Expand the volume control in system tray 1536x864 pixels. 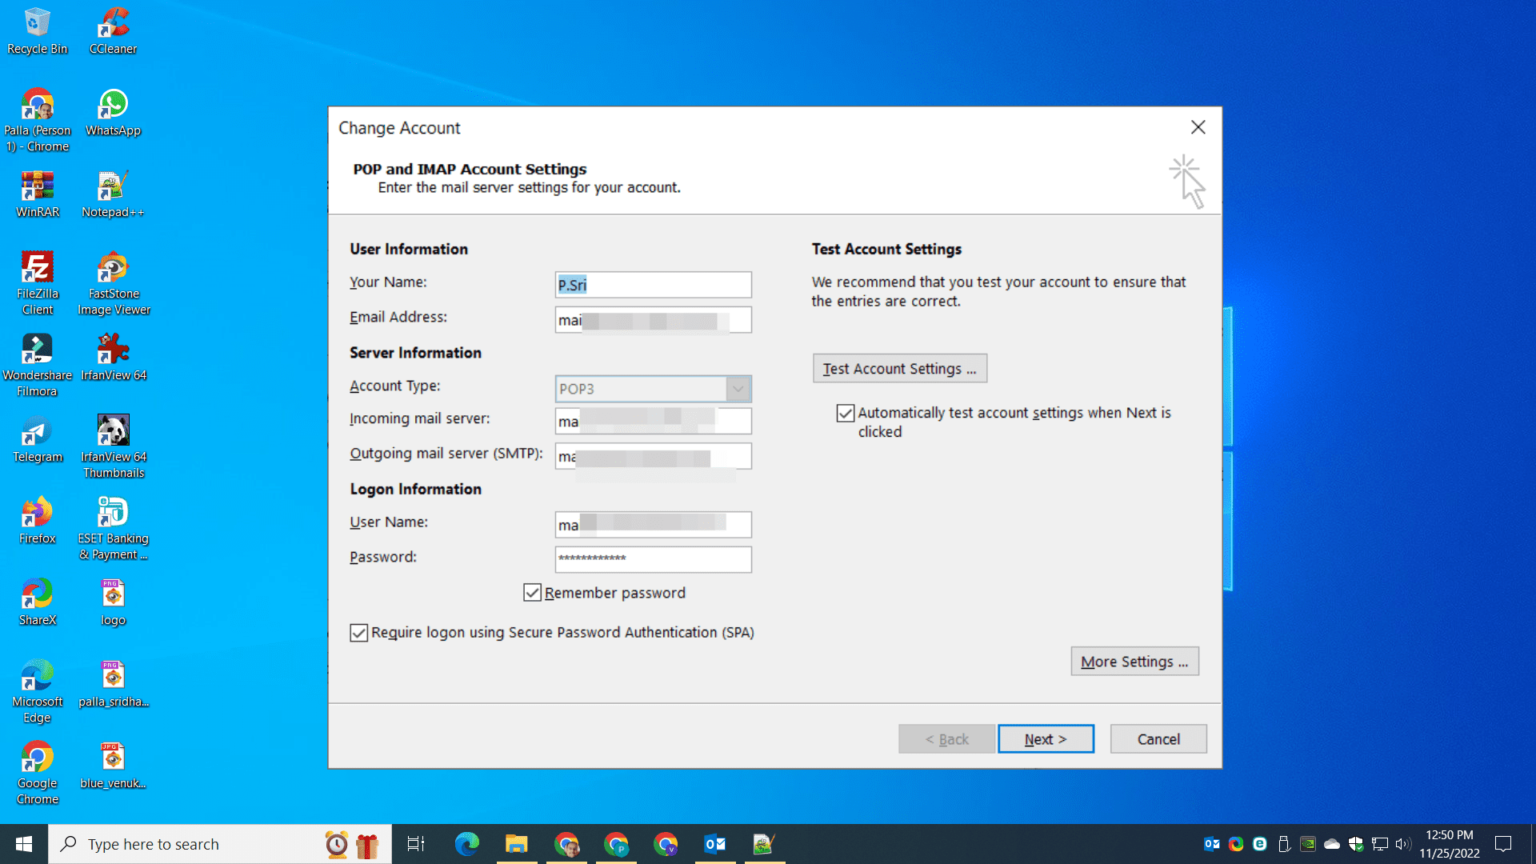pos(1405,843)
